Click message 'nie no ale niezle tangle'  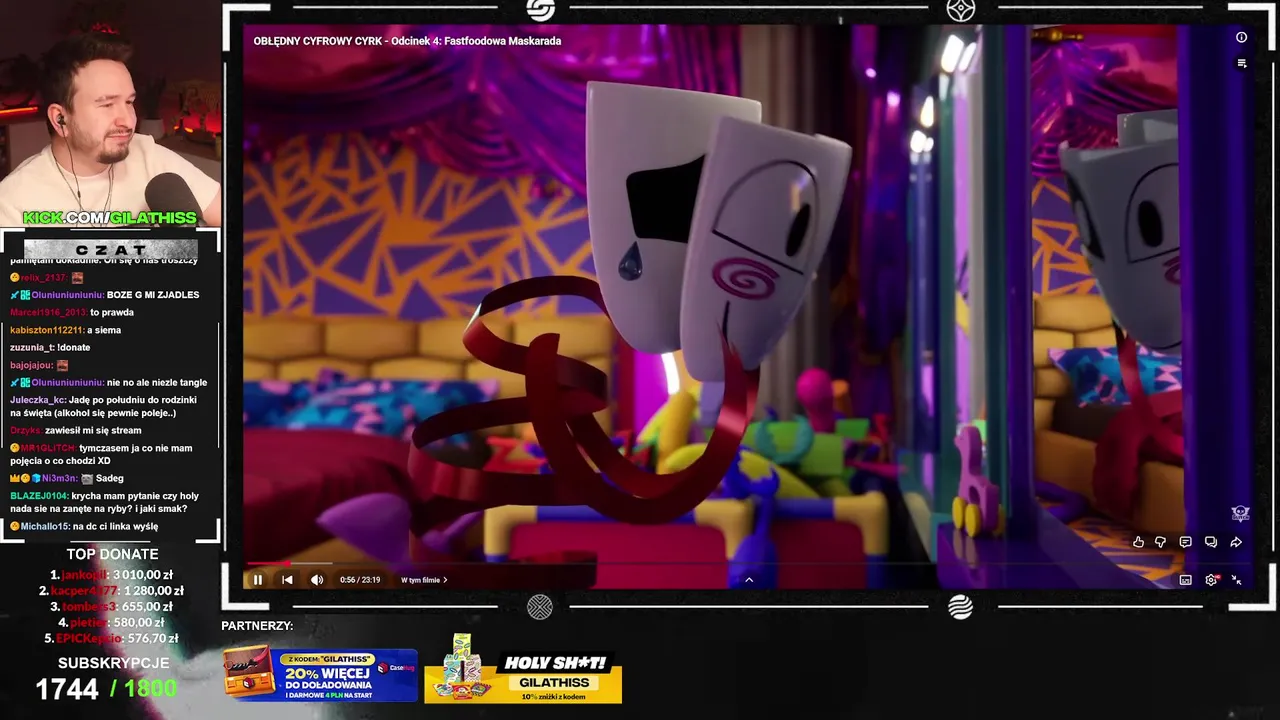pyautogui.click(x=157, y=382)
